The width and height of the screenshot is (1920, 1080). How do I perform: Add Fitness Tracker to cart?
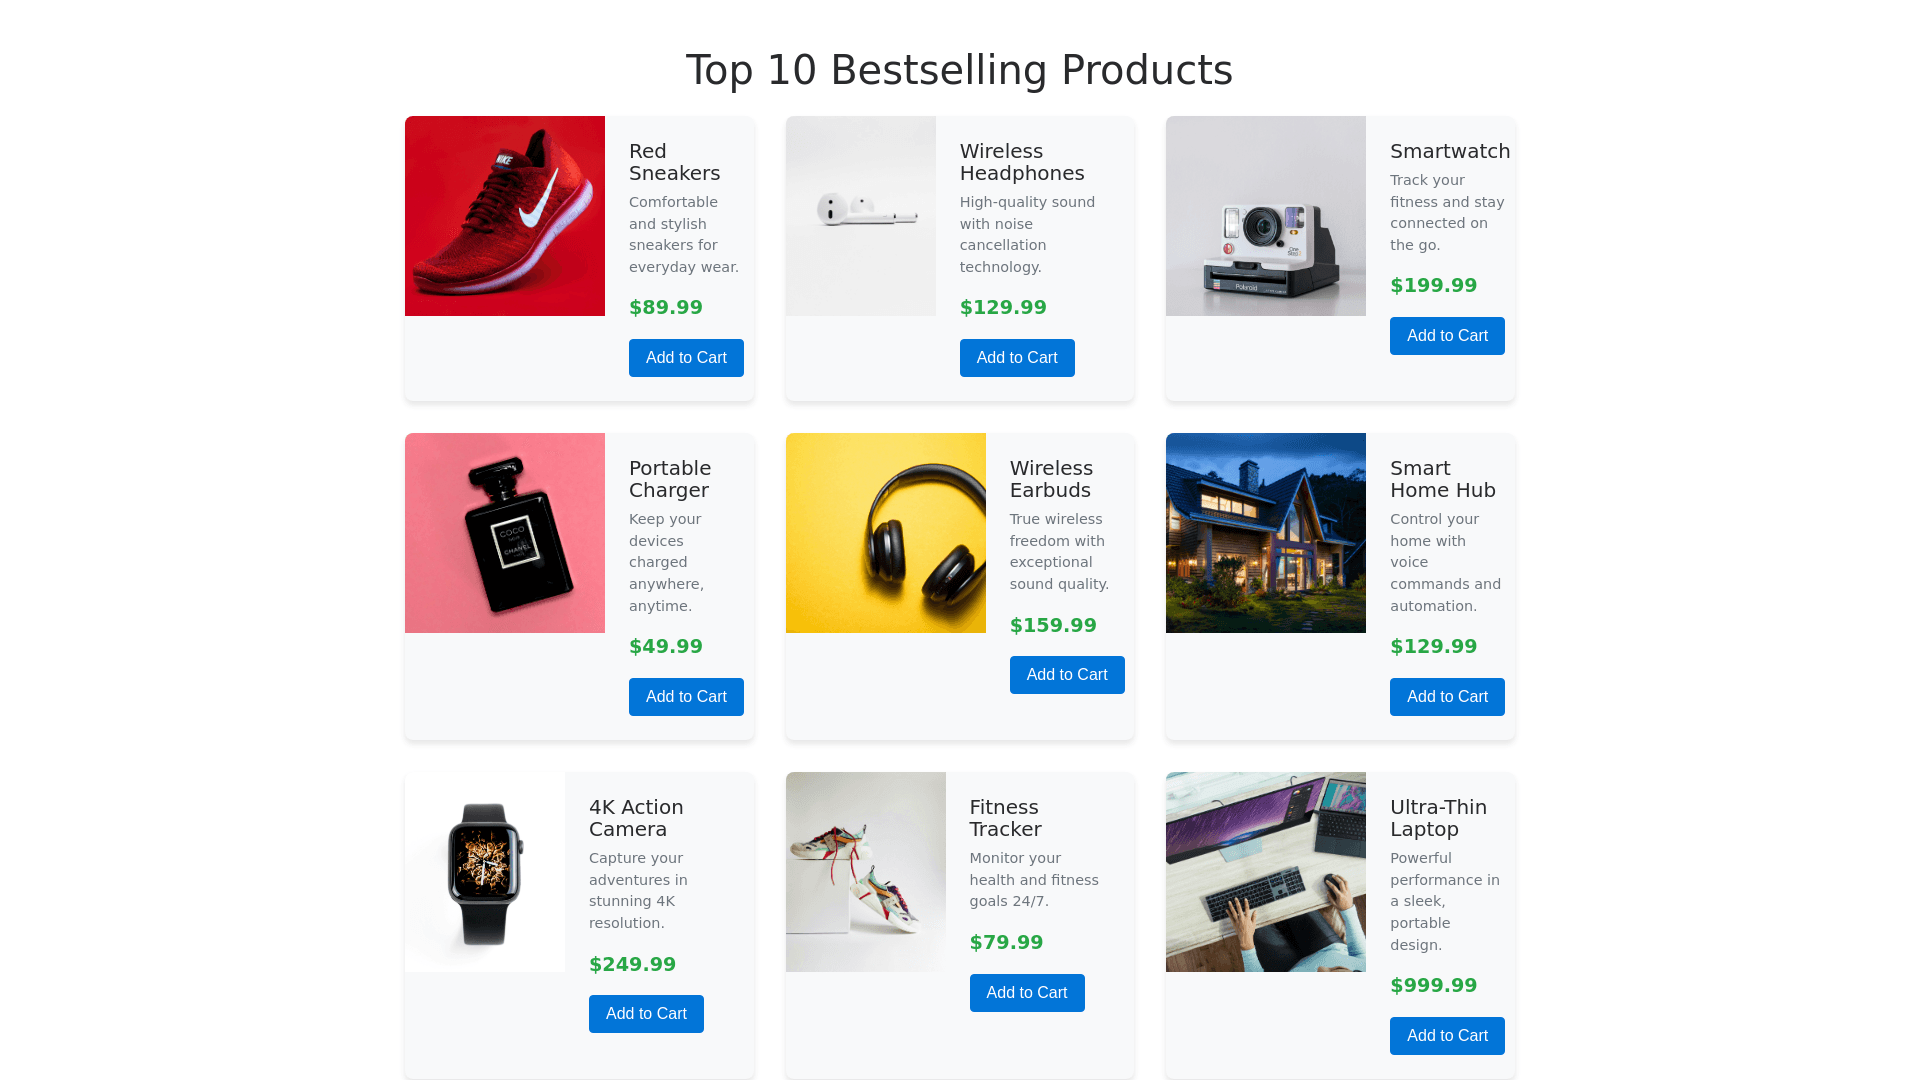[x=1027, y=993]
